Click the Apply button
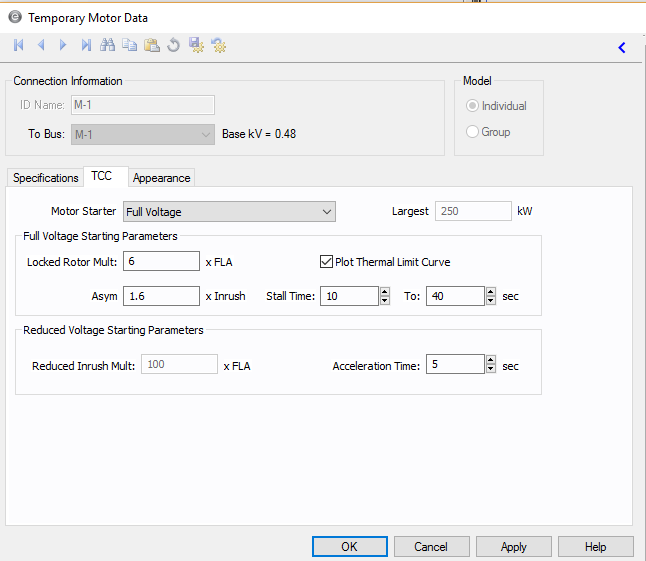 click(513, 547)
